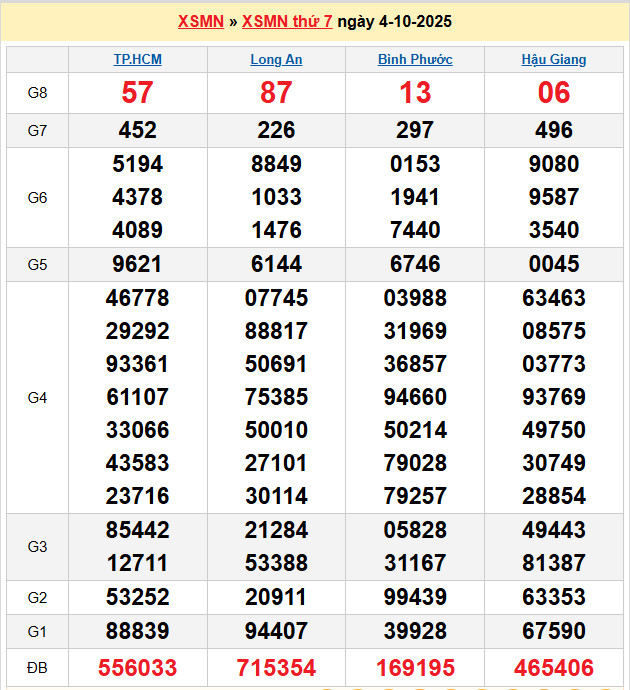The height and width of the screenshot is (690, 630).
Task: Open the XSMN link in the header
Action: point(200,21)
